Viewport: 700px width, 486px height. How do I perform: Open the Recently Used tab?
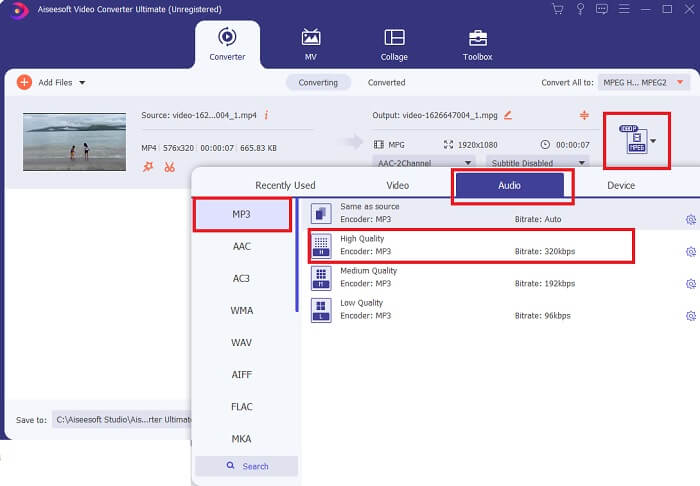click(x=285, y=185)
